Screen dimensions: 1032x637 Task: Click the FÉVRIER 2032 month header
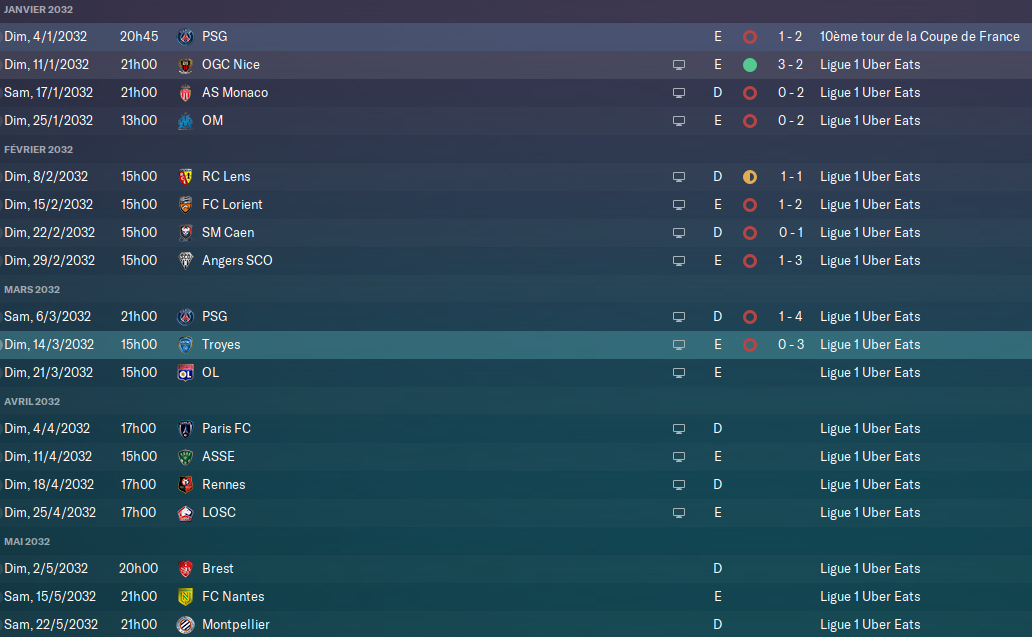coord(39,150)
